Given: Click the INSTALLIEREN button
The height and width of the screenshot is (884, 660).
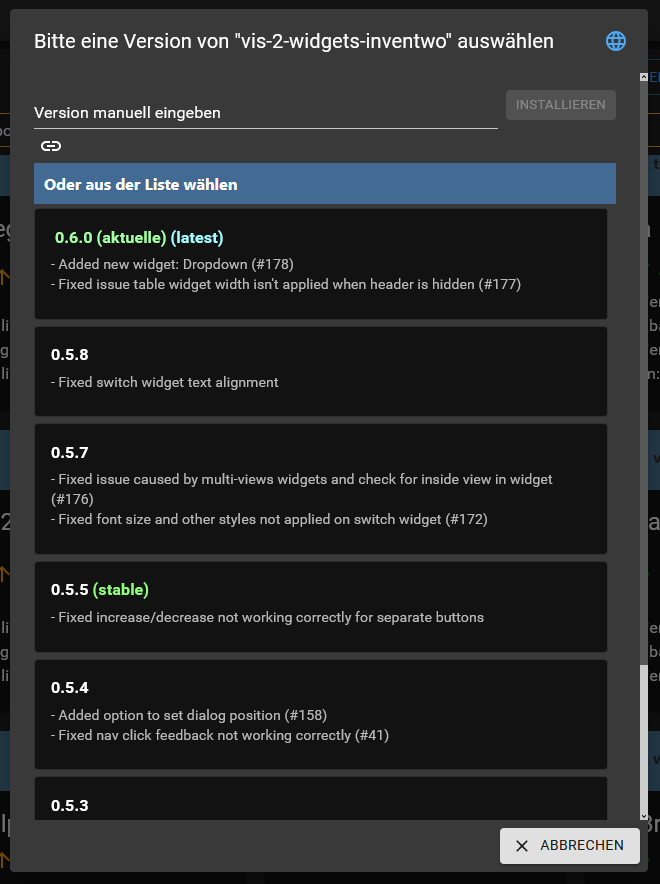Looking at the screenshot, I should point(560,104).
